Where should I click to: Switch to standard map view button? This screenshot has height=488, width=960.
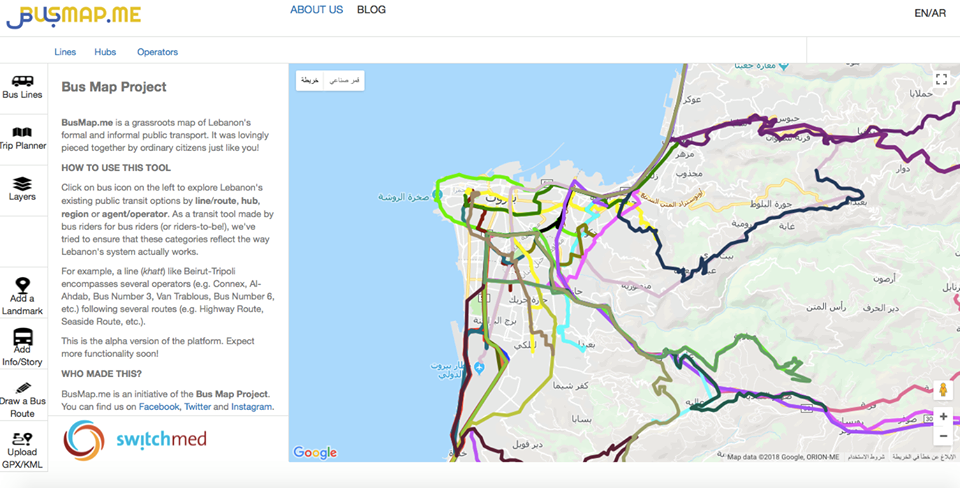point(311,79)
